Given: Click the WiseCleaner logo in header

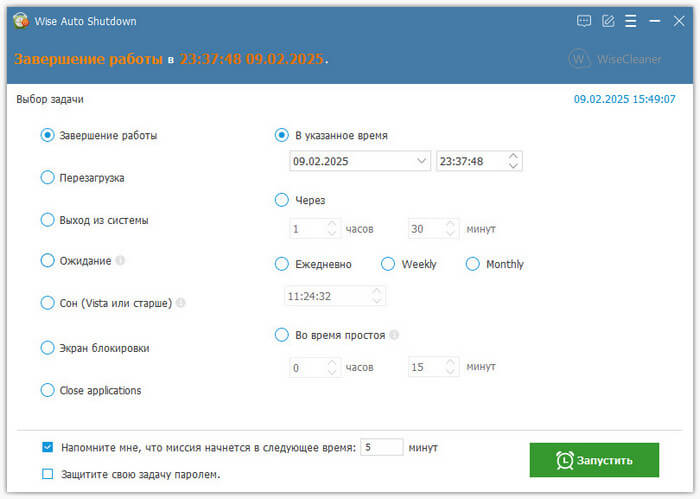Looking at the screenshot, I should coord(615,59).
